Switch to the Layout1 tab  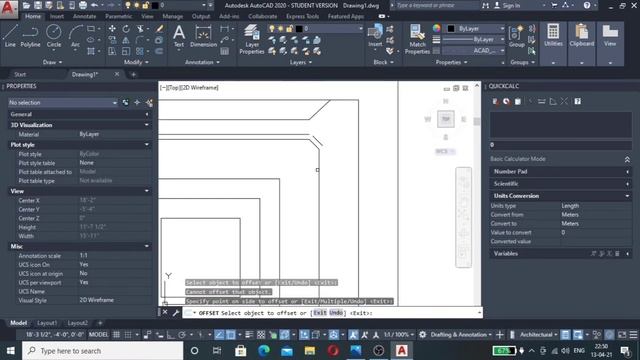[47, 323]
